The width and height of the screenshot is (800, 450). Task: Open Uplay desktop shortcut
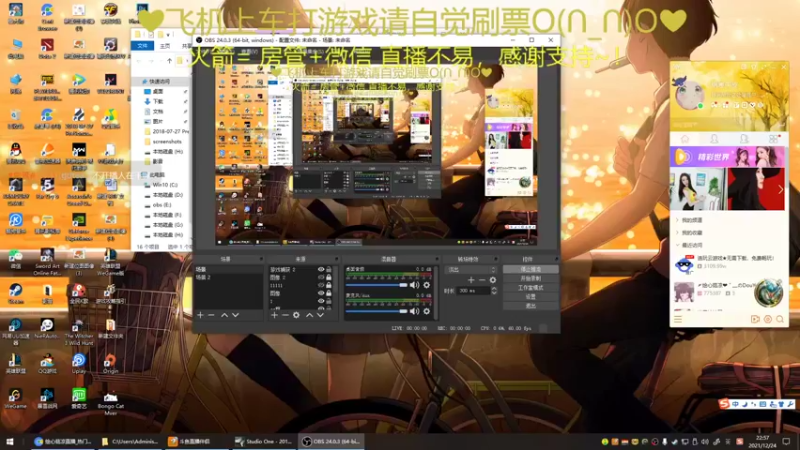coord(79,363)
